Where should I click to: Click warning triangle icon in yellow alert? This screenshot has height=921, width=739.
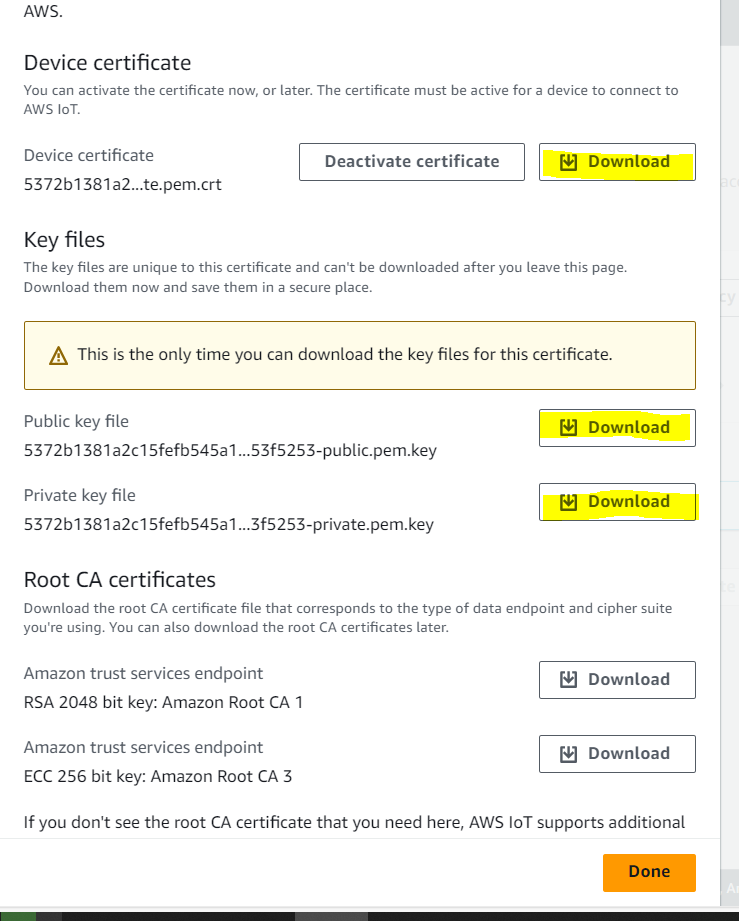tap(58, 355)
